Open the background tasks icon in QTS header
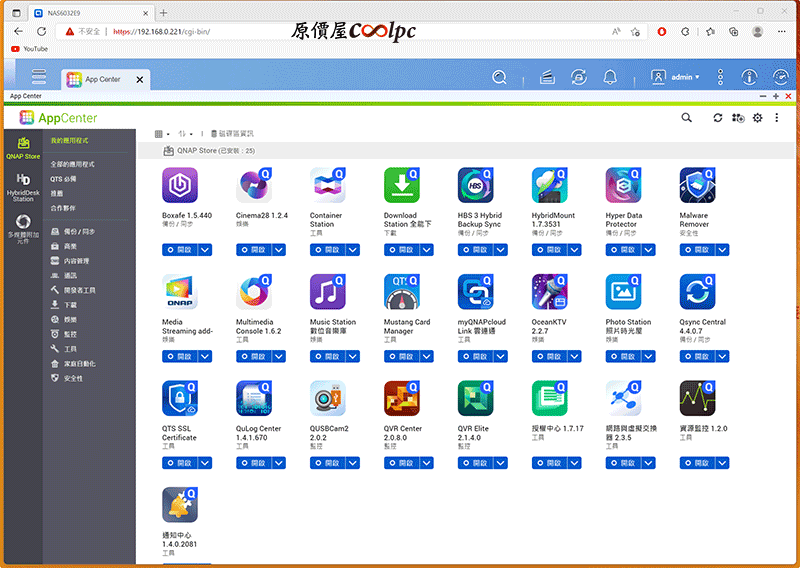The width and height of the screenshot is (800, 568). coord(547,78)
